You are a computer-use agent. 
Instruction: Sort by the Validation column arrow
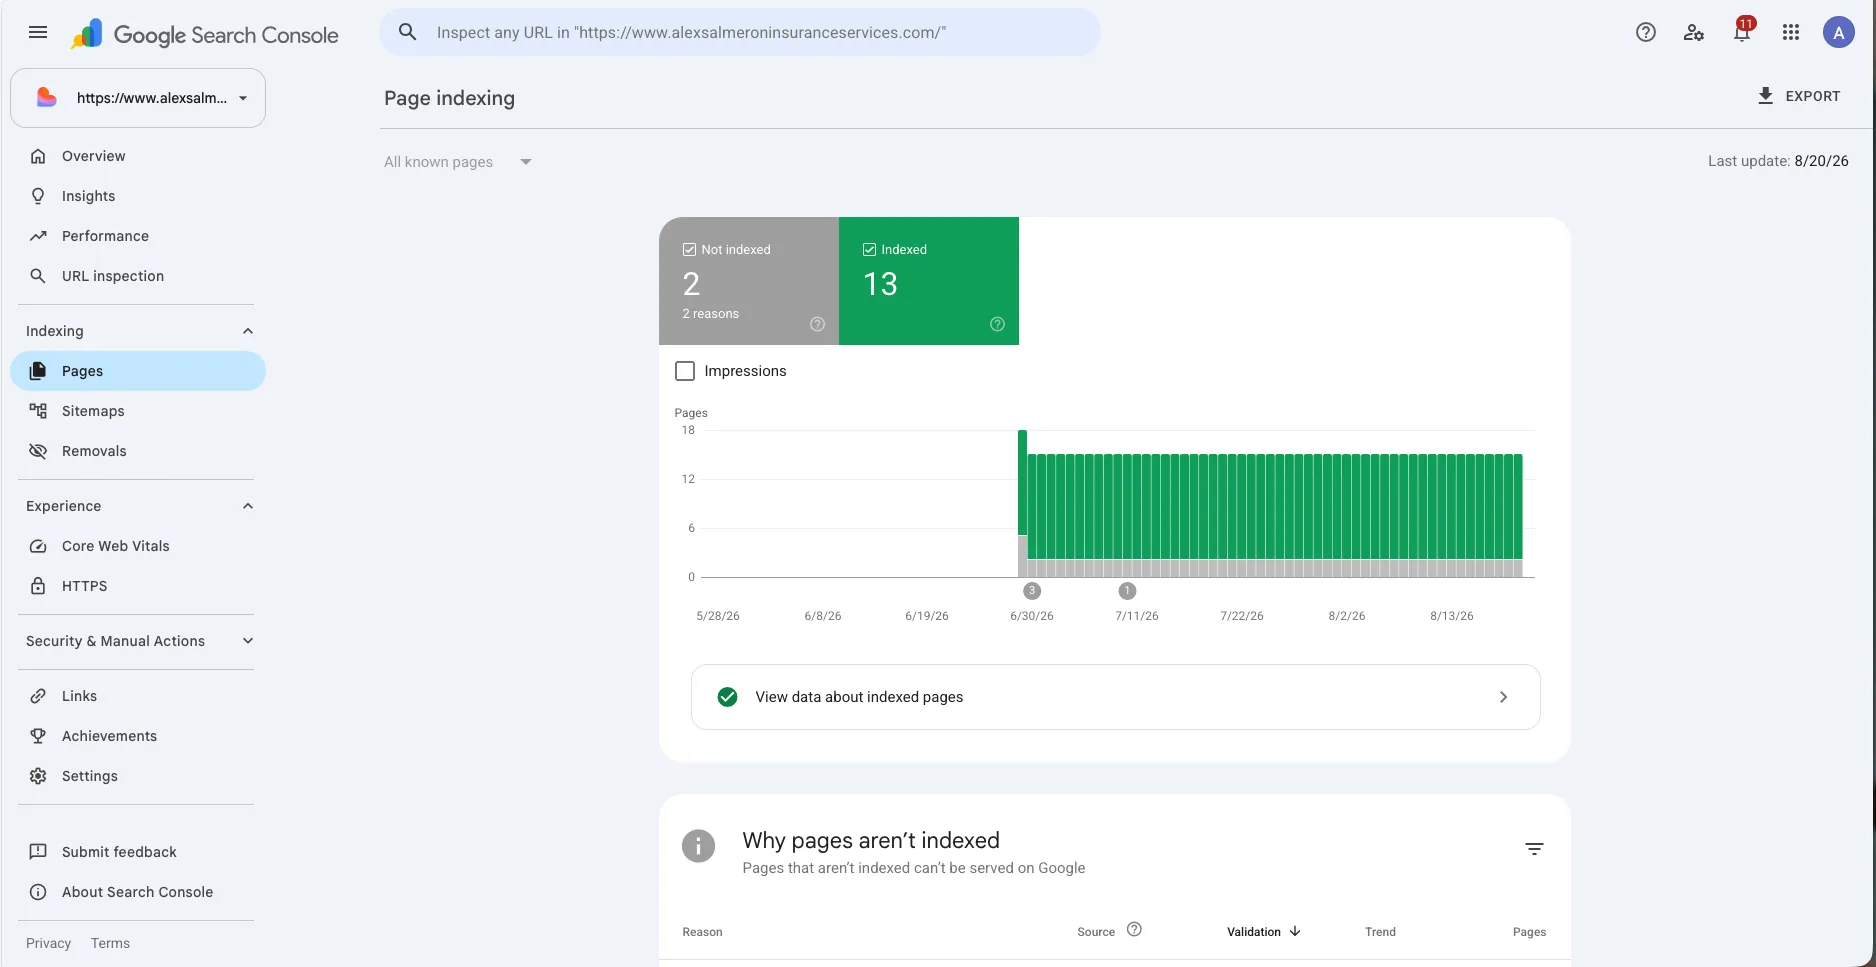pos(1295,931)
